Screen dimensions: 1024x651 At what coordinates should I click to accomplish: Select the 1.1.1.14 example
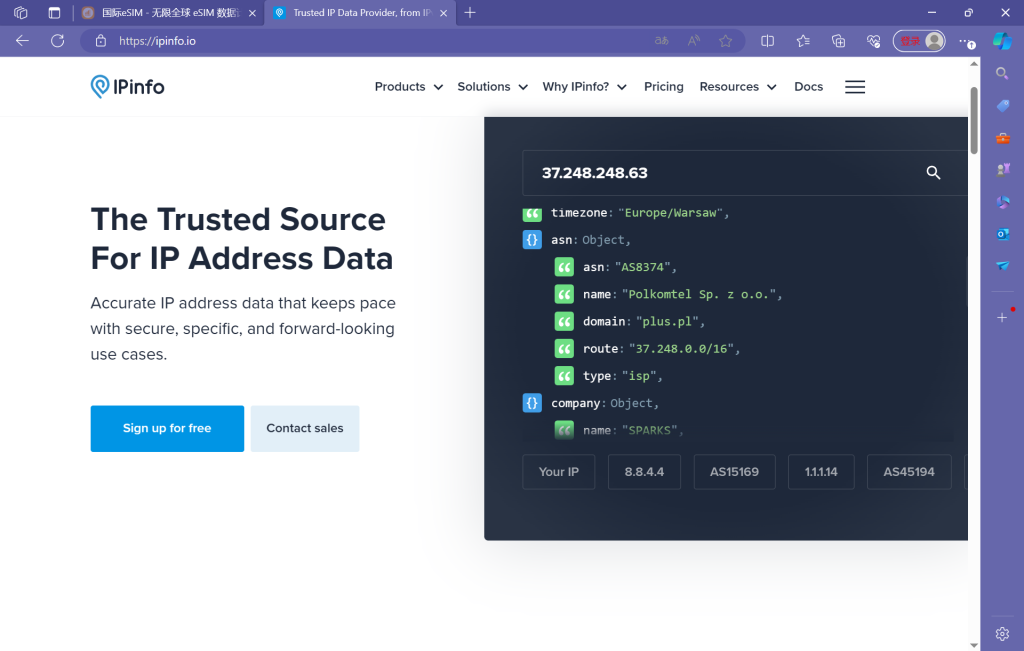click(x=821, y=471)
